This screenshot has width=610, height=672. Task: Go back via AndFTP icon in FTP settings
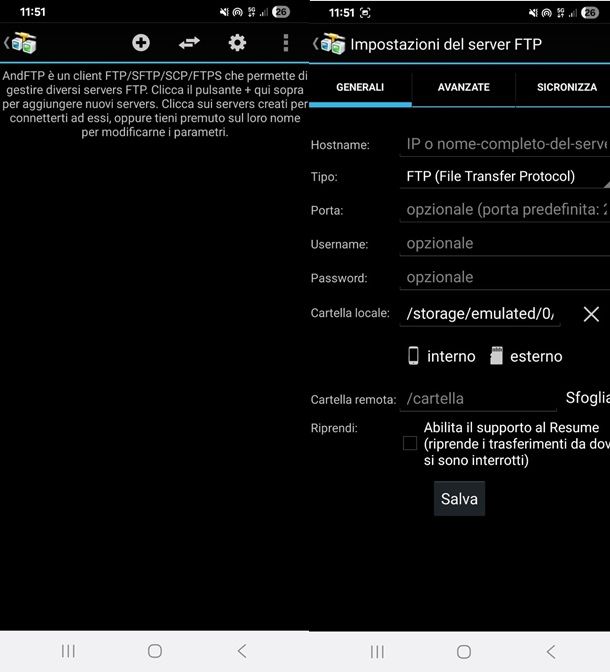pyautogui.click(x=332, y=44)
